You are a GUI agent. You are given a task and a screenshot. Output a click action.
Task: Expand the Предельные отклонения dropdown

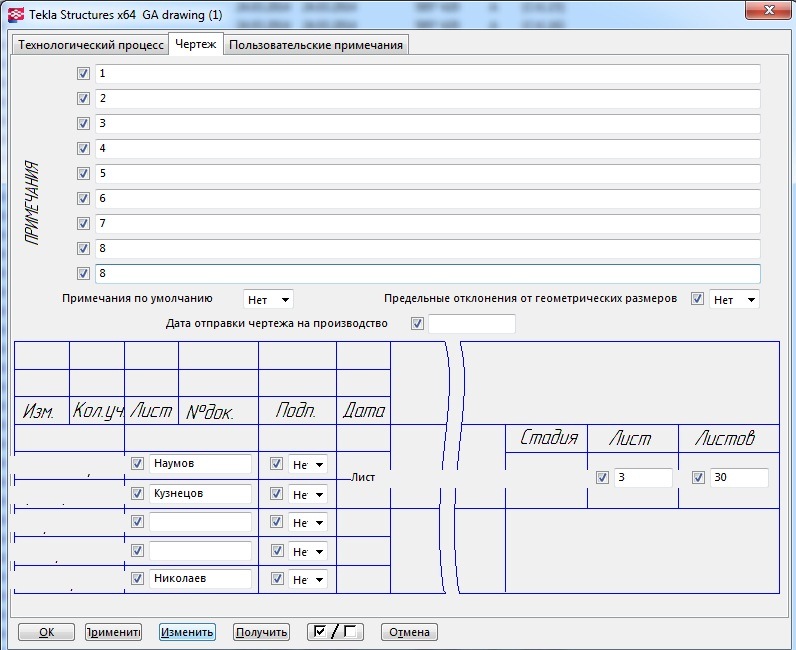click(733, 299)
